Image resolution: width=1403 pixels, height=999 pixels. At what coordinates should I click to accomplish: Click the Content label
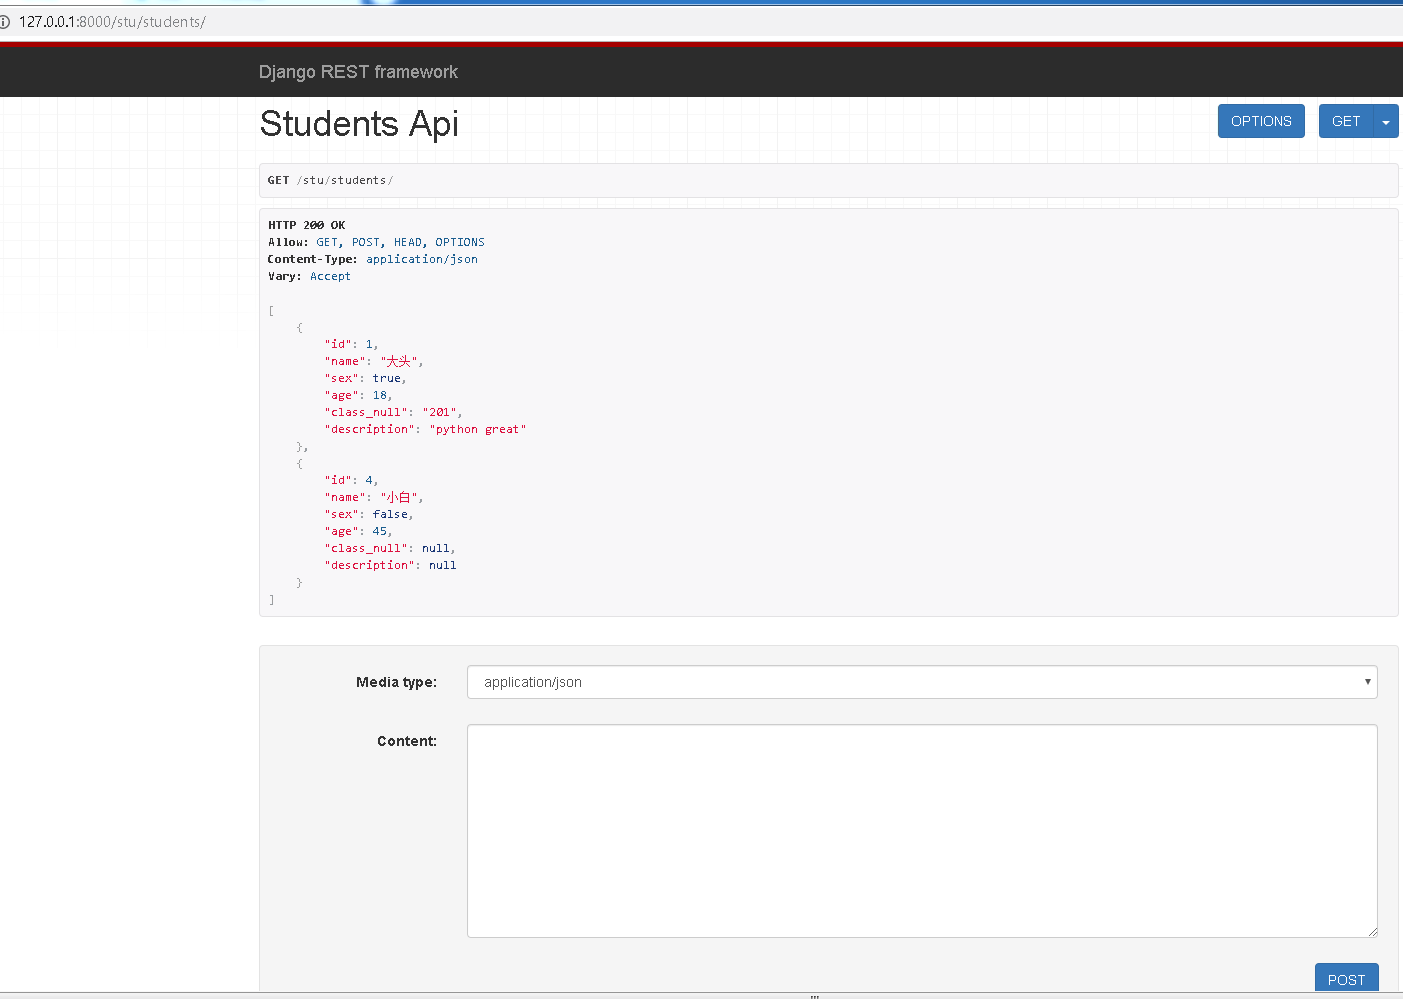coord(407,741)
